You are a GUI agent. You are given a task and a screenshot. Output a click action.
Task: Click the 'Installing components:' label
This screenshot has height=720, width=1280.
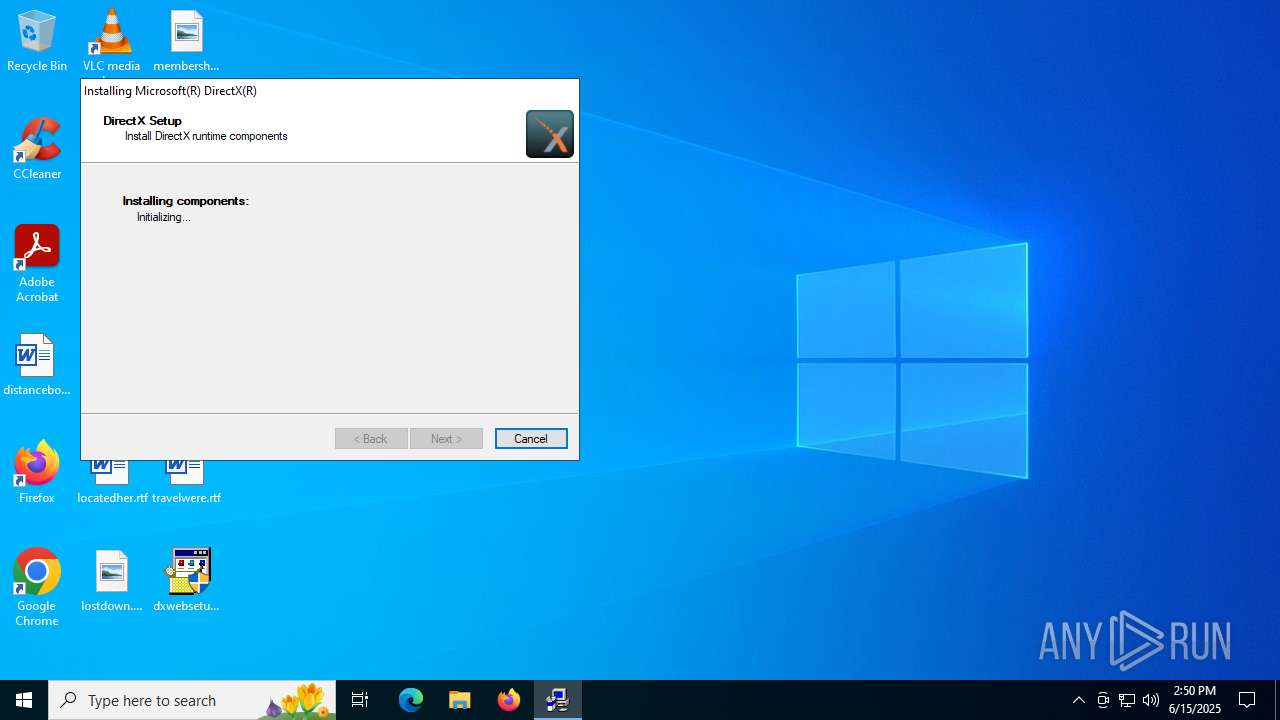186,201
